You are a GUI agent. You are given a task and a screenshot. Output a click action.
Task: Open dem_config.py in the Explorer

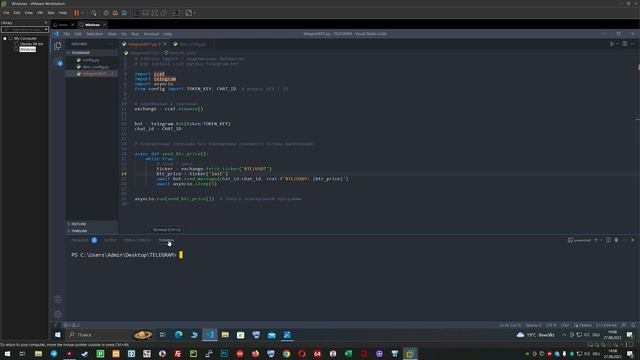click(x=96, y=67)
